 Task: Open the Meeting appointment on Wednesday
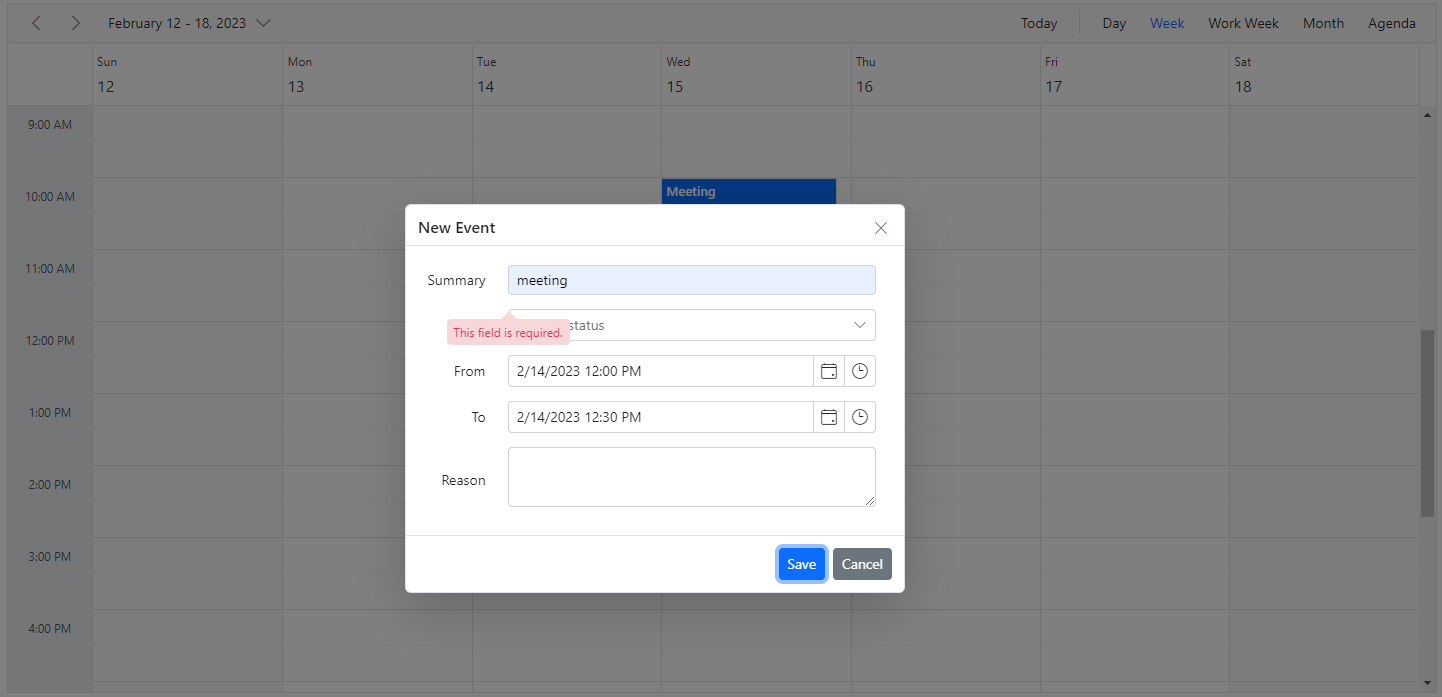tap(749, 192)
